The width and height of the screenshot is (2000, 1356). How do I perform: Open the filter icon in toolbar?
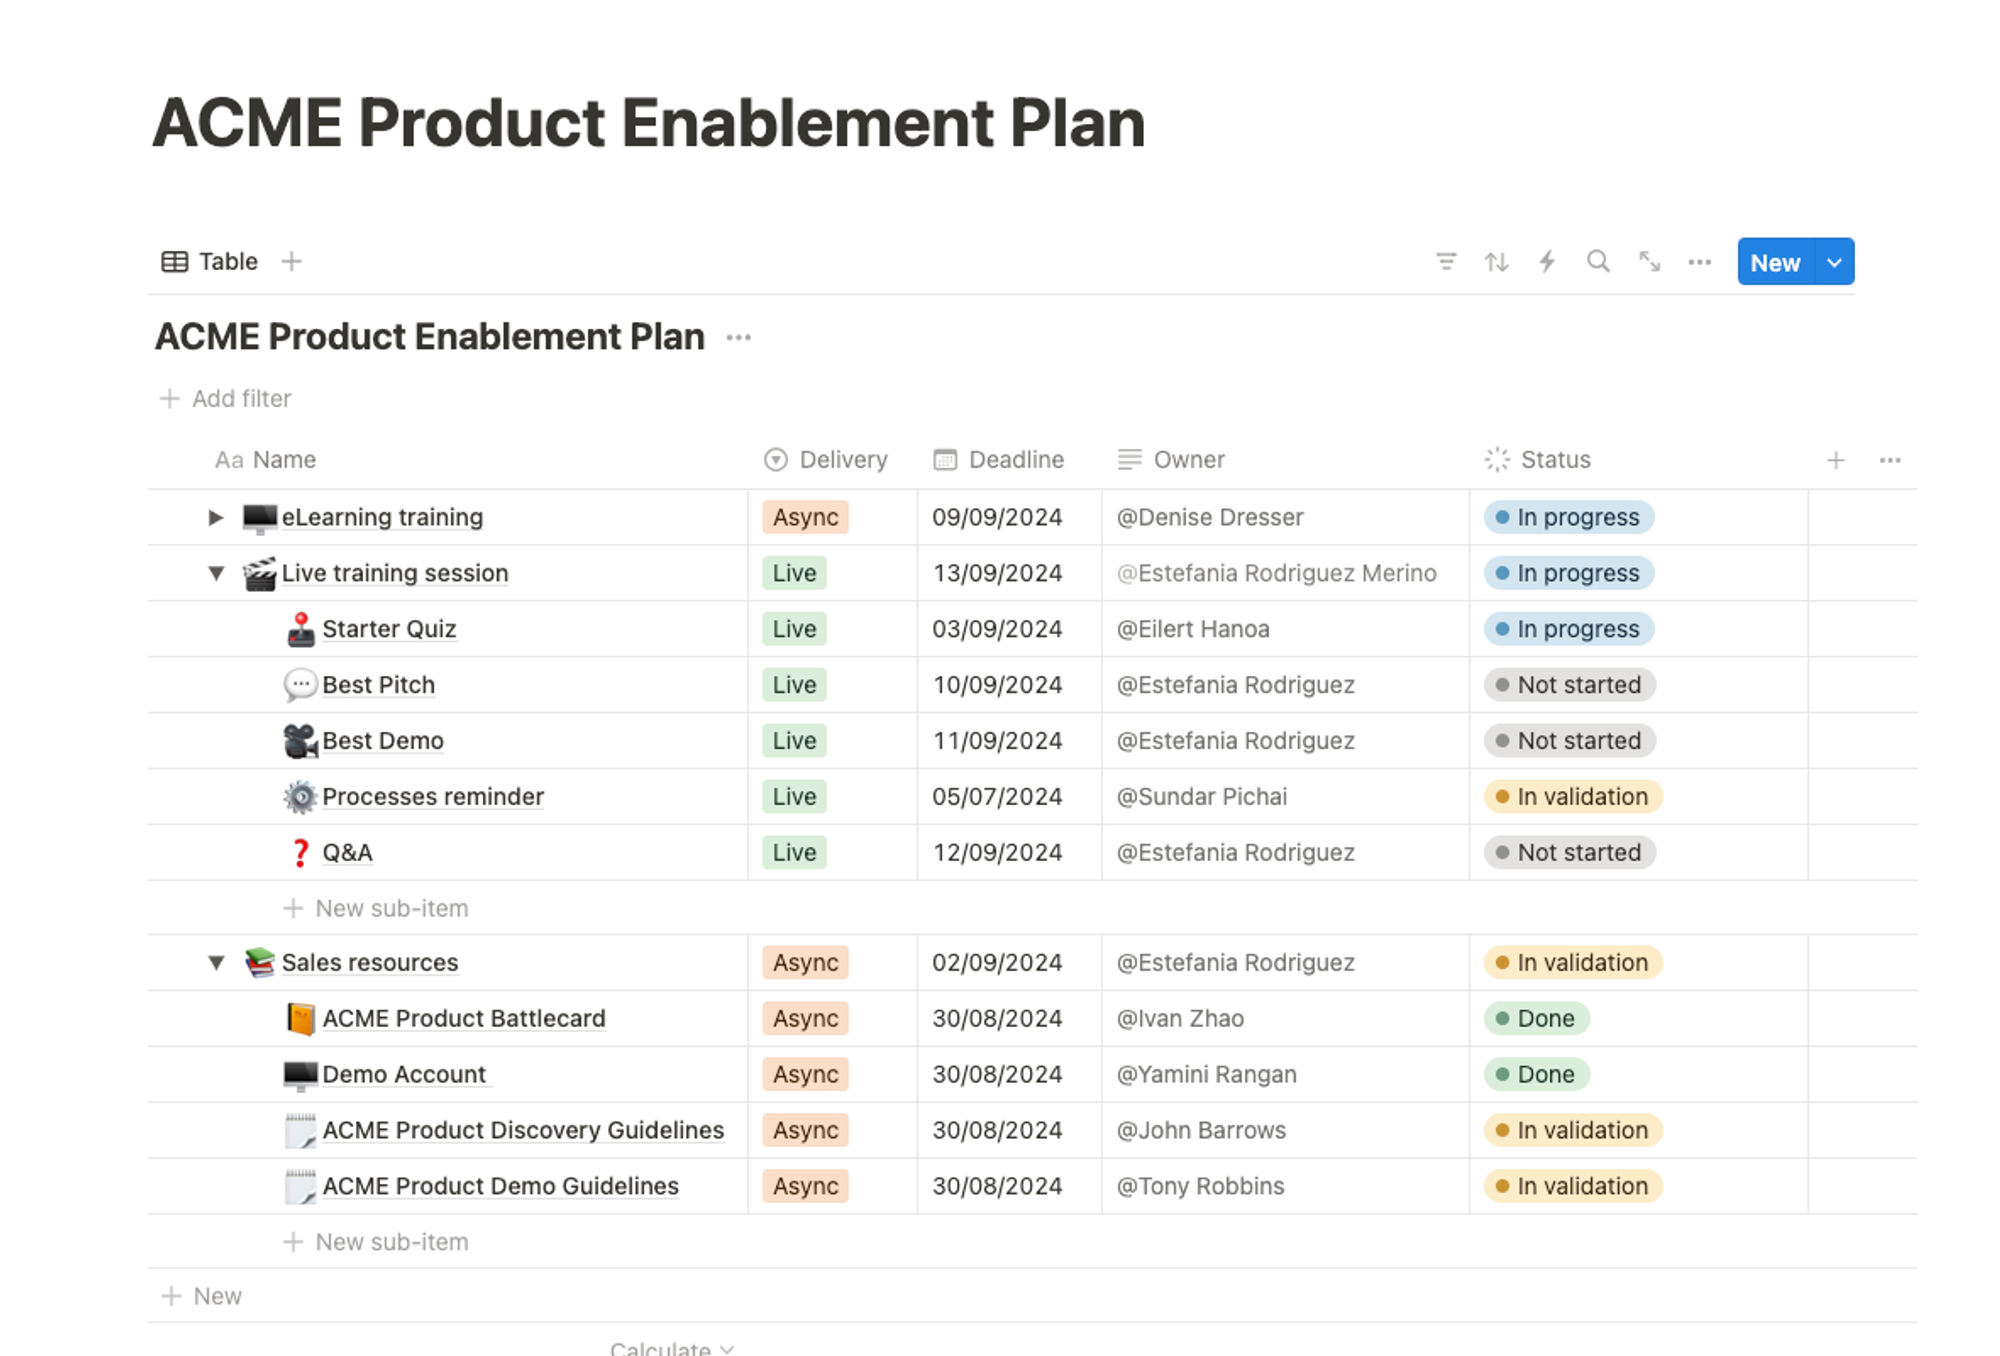pos(1446,262)
